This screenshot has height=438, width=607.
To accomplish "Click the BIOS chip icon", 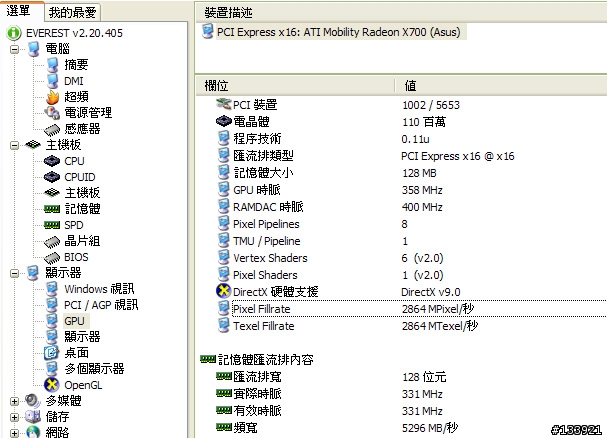I will (x=52, y=258).
